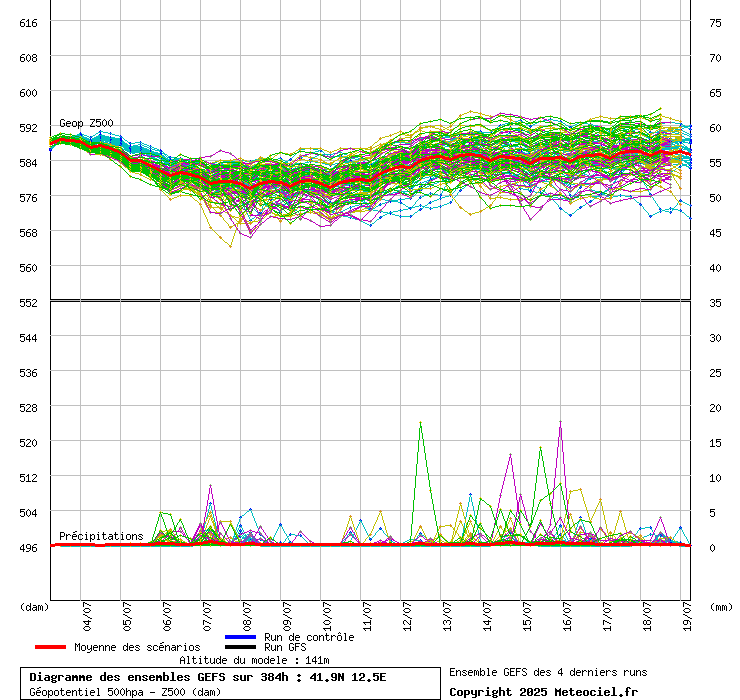Click the magenta precipitation peak near 16/07

point(560,422)
